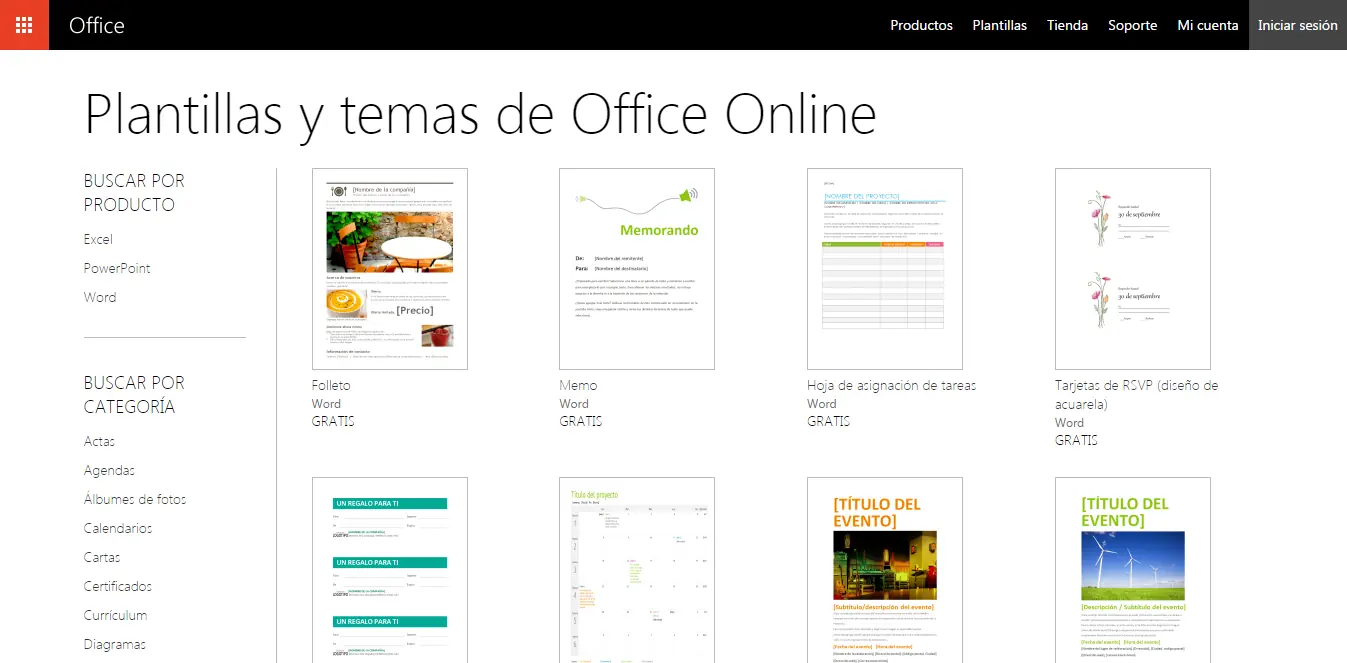
Task: Open the orange event flyer thumbnail
Action: [885, 570]
